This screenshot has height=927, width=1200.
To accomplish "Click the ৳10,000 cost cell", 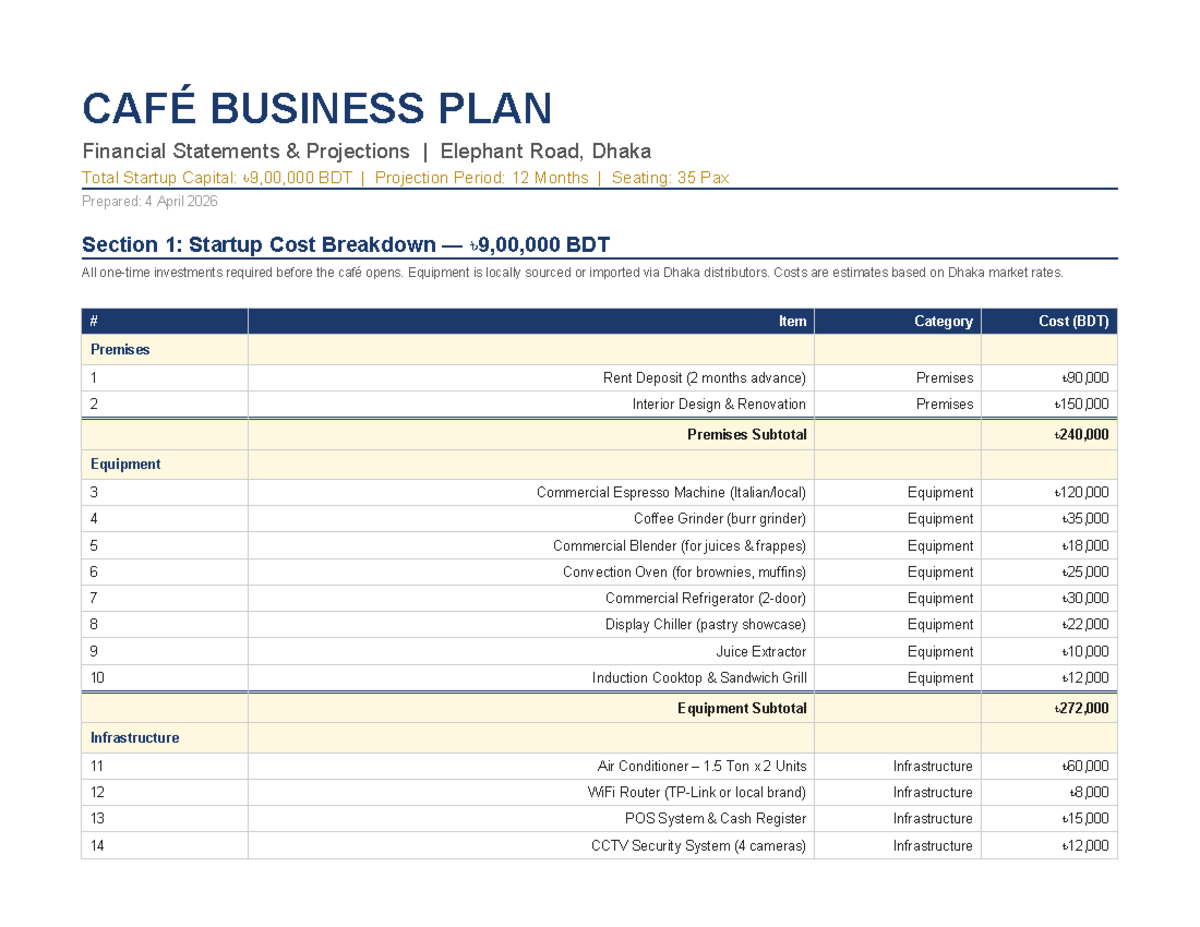I will (1049, 651).
